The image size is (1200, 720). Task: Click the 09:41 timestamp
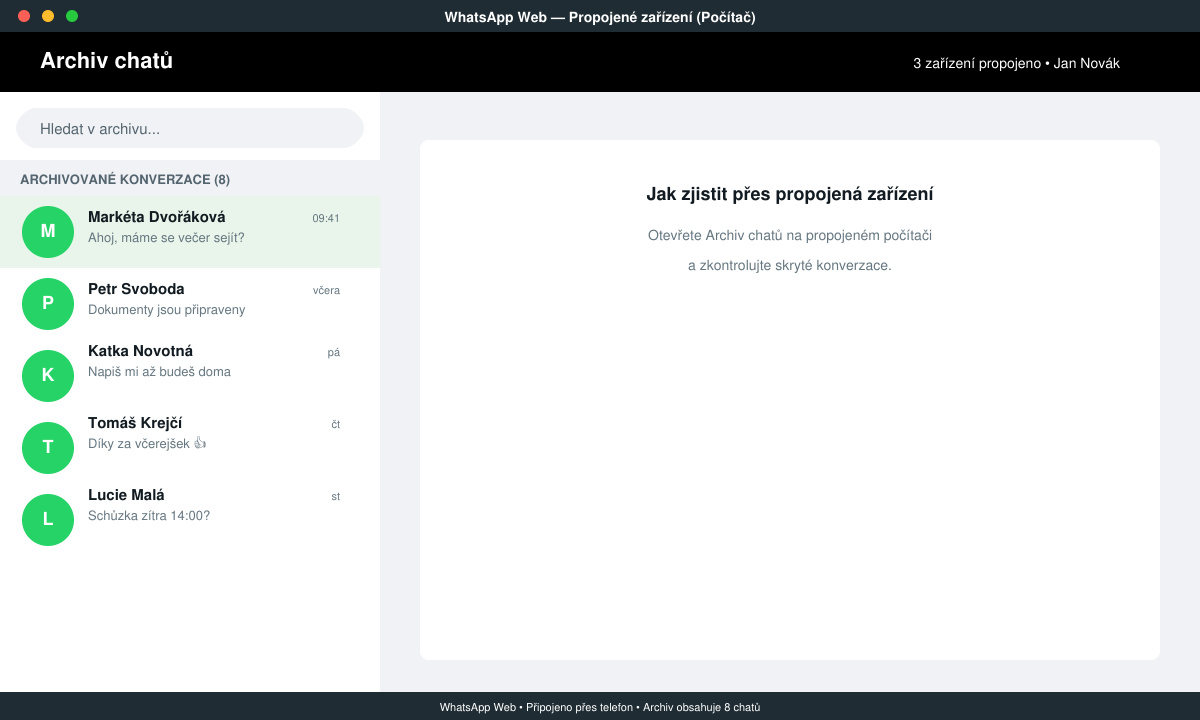tap(326, 218)
